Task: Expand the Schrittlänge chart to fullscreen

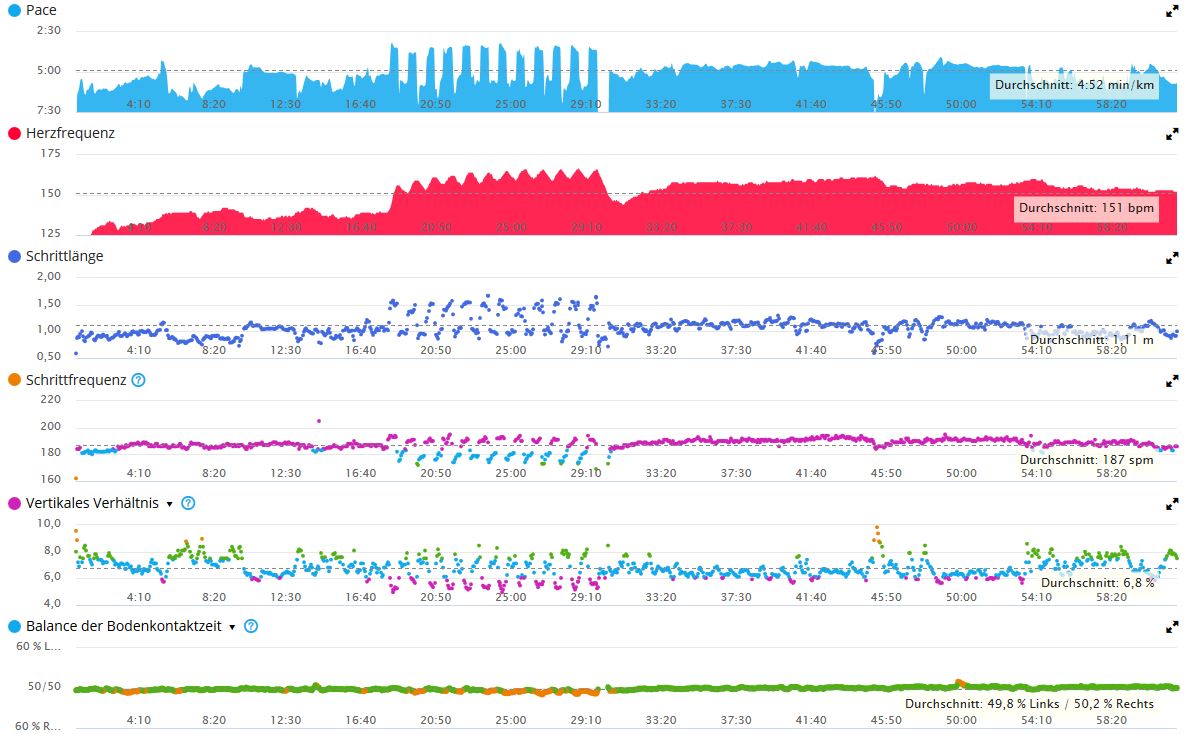Action: pyautogui.click(x=1172, y=258)
